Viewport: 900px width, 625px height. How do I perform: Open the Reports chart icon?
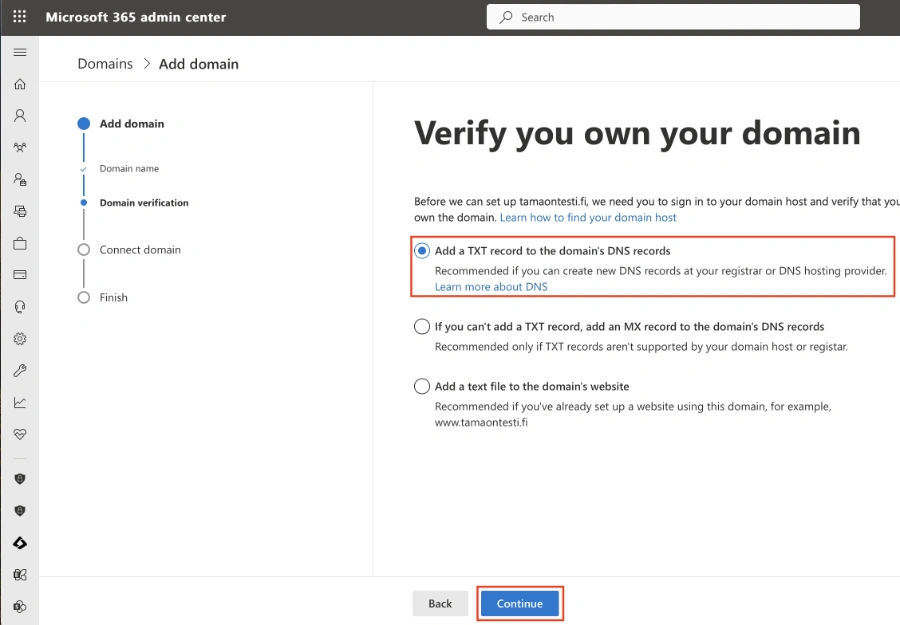[20, 402]
